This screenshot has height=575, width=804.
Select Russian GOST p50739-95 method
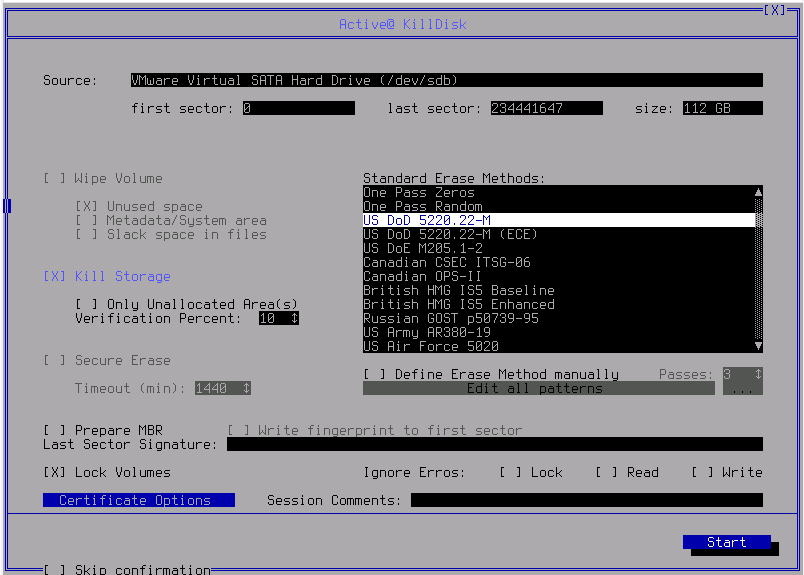[559, 319]
